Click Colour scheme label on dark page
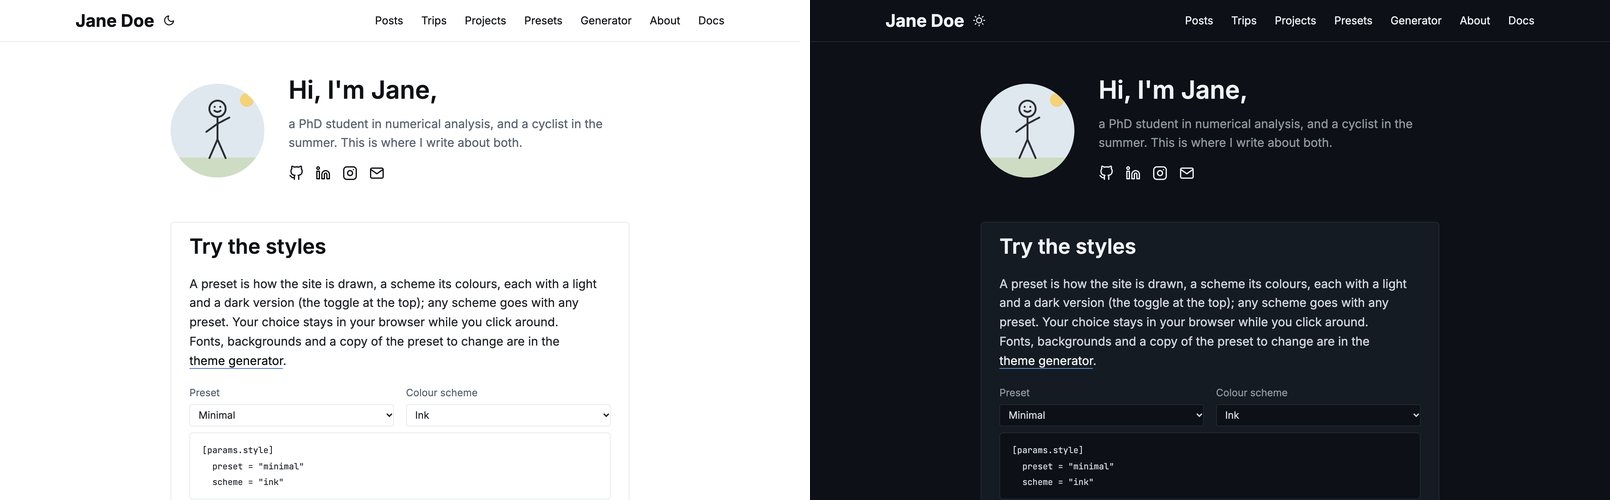Image resolution: width=1610 pixels, height=500 pixels. point(1252,393)
